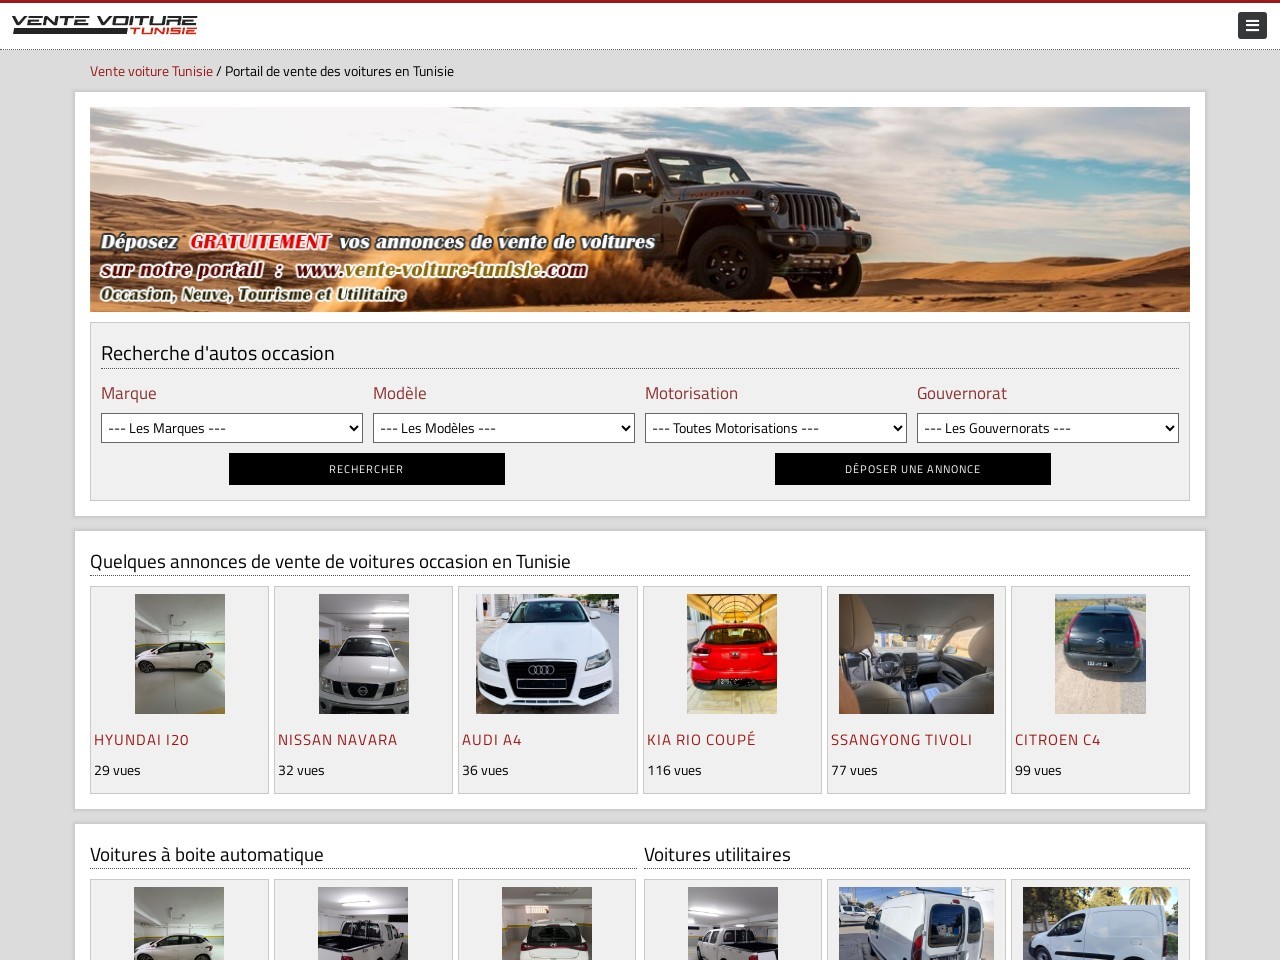Open the AUDI A4 title link
1280x960 pixels.
(x=491, y=740)
